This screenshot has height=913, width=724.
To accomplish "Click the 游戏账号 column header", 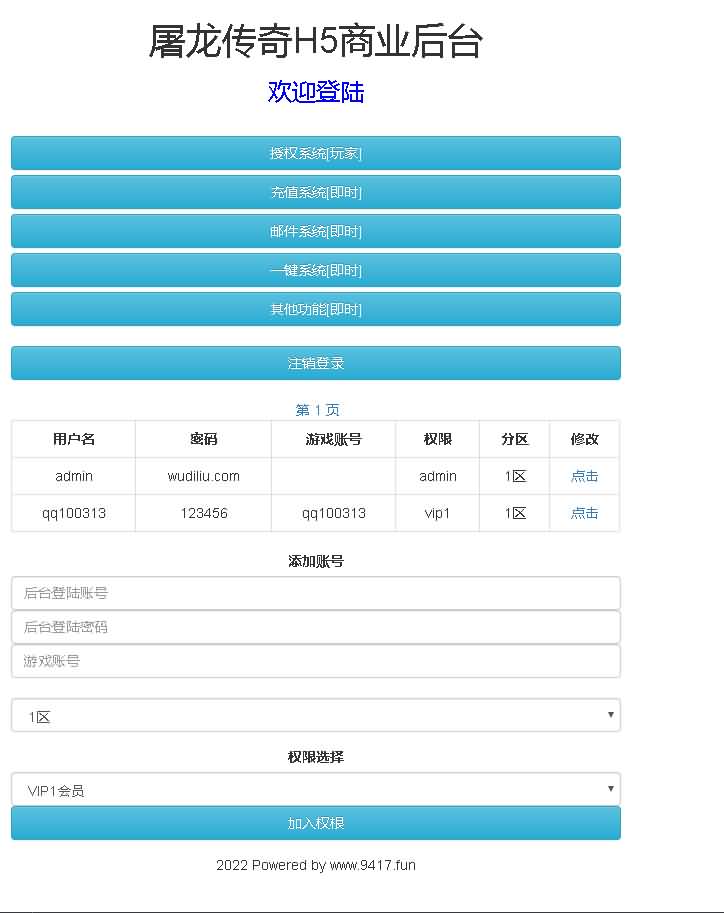I will [333, 439].
